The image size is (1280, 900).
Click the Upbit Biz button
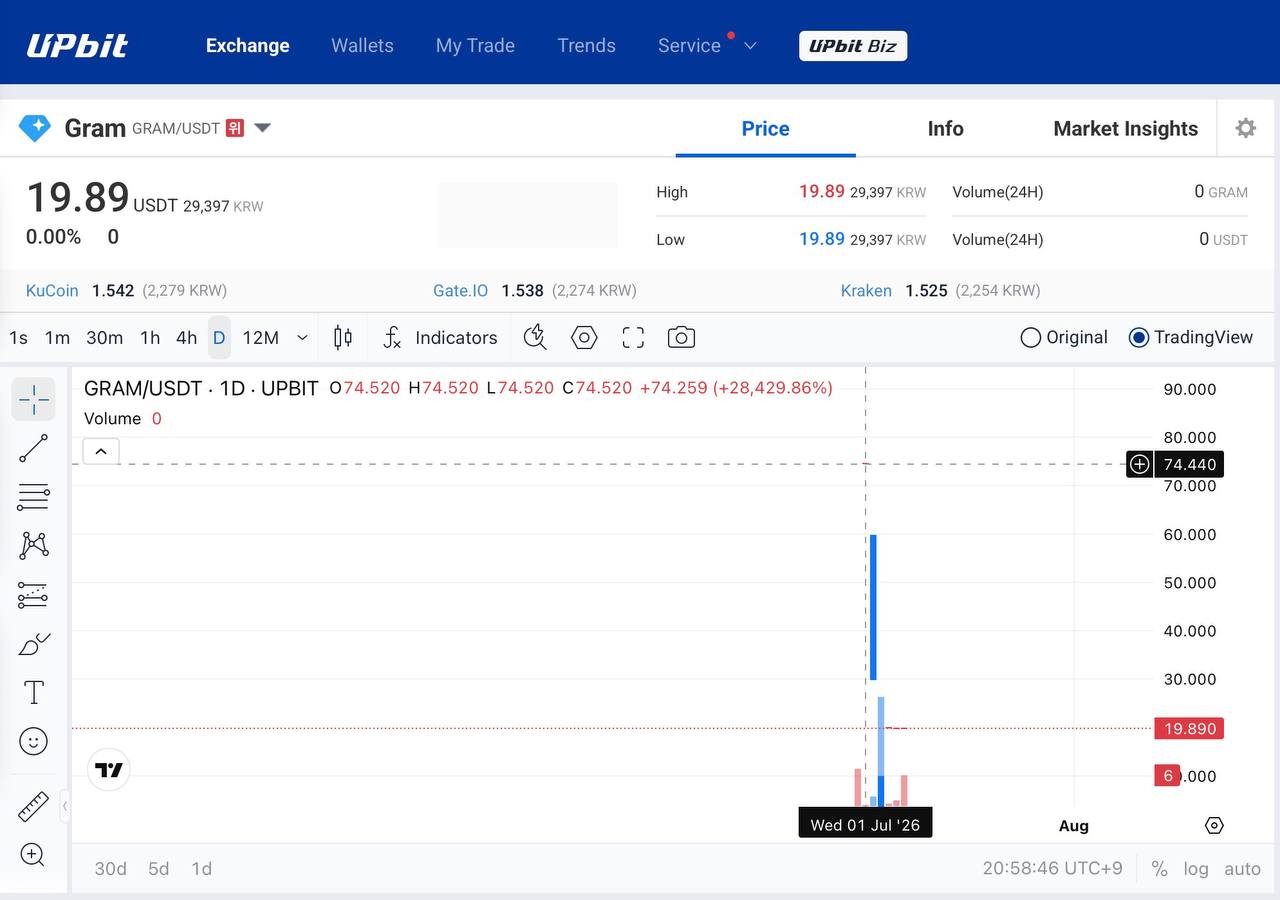click(x=853, y=45)
